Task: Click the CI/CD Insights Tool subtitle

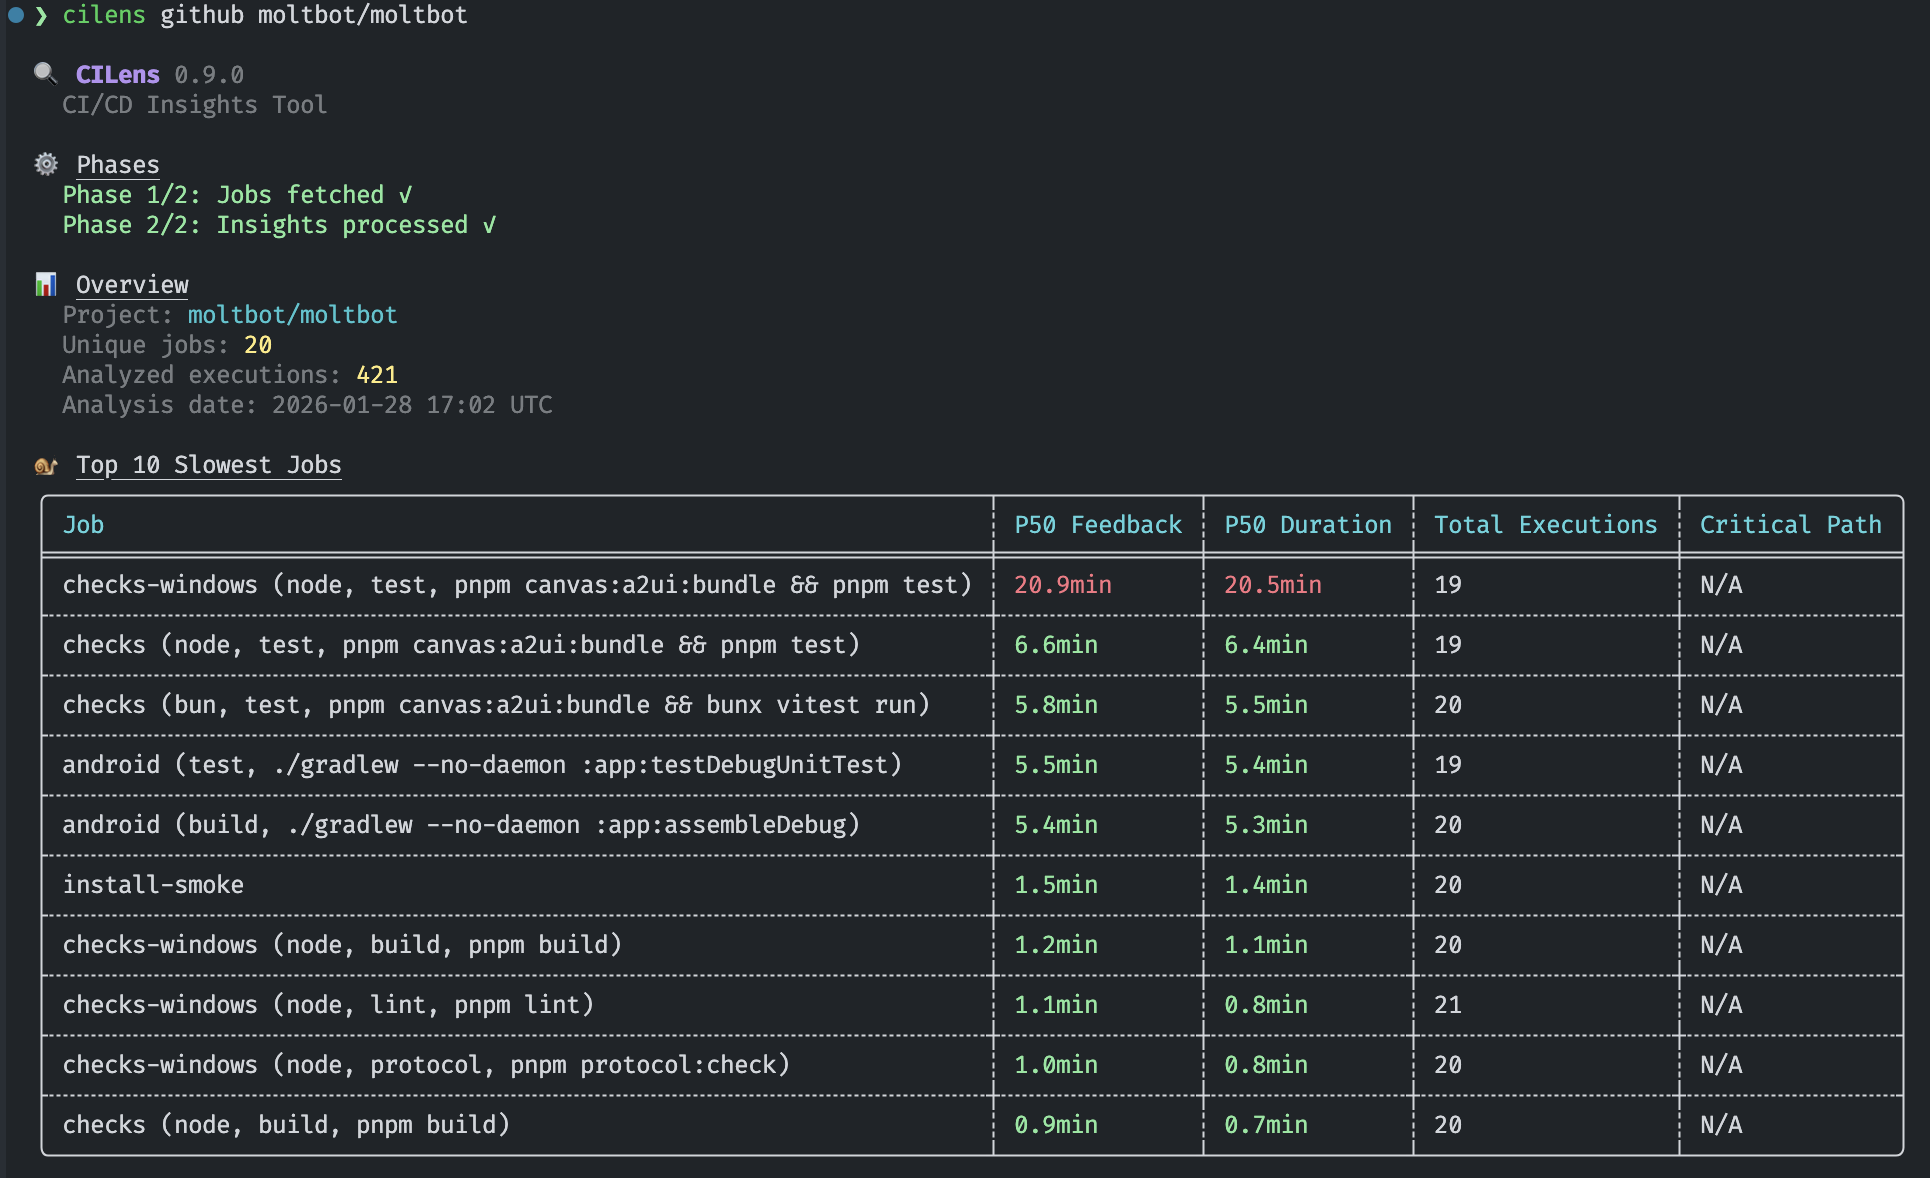Action: (195, 105)
